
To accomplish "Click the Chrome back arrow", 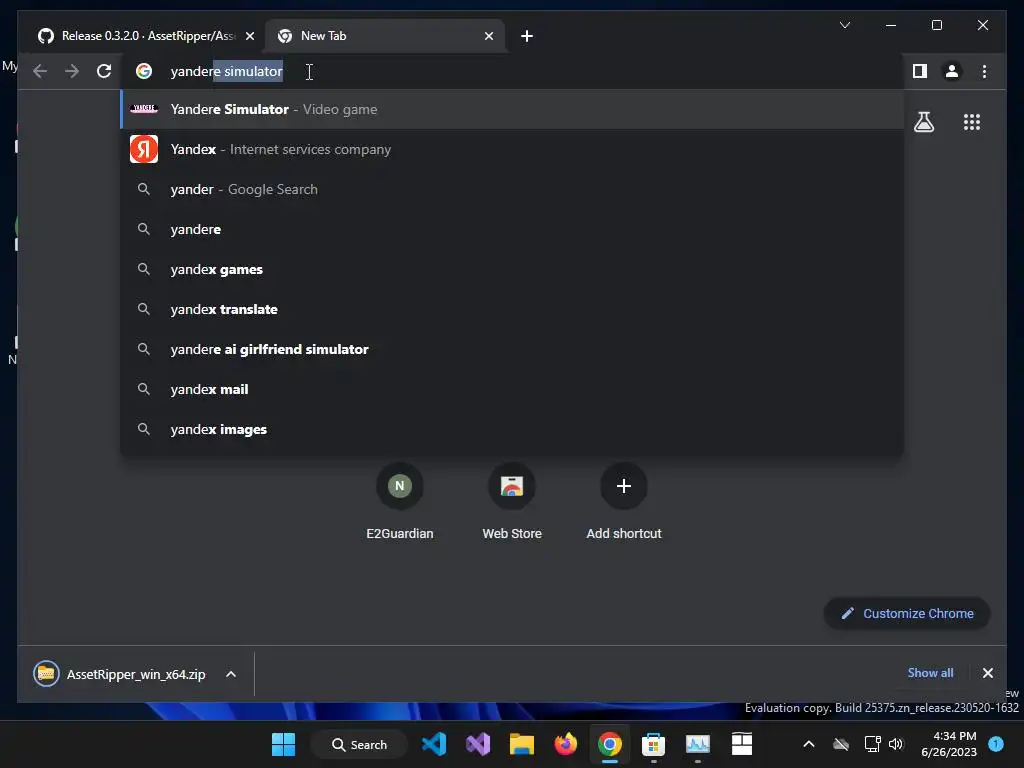I will (40, 71).
